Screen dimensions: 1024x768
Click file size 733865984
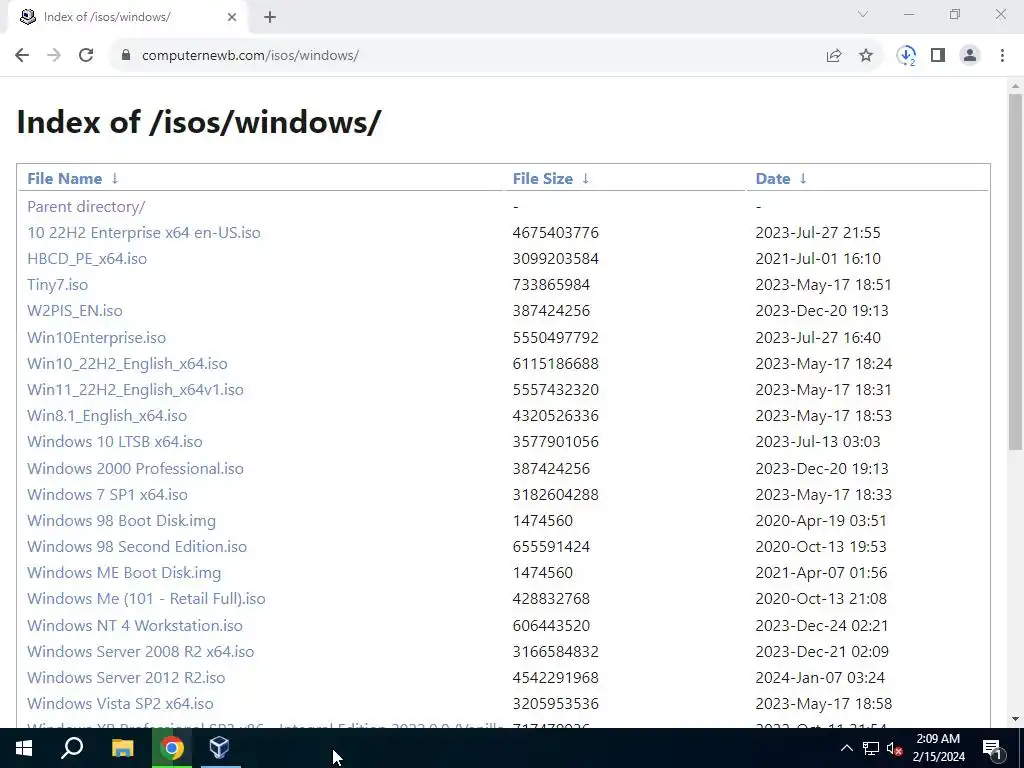551,285
